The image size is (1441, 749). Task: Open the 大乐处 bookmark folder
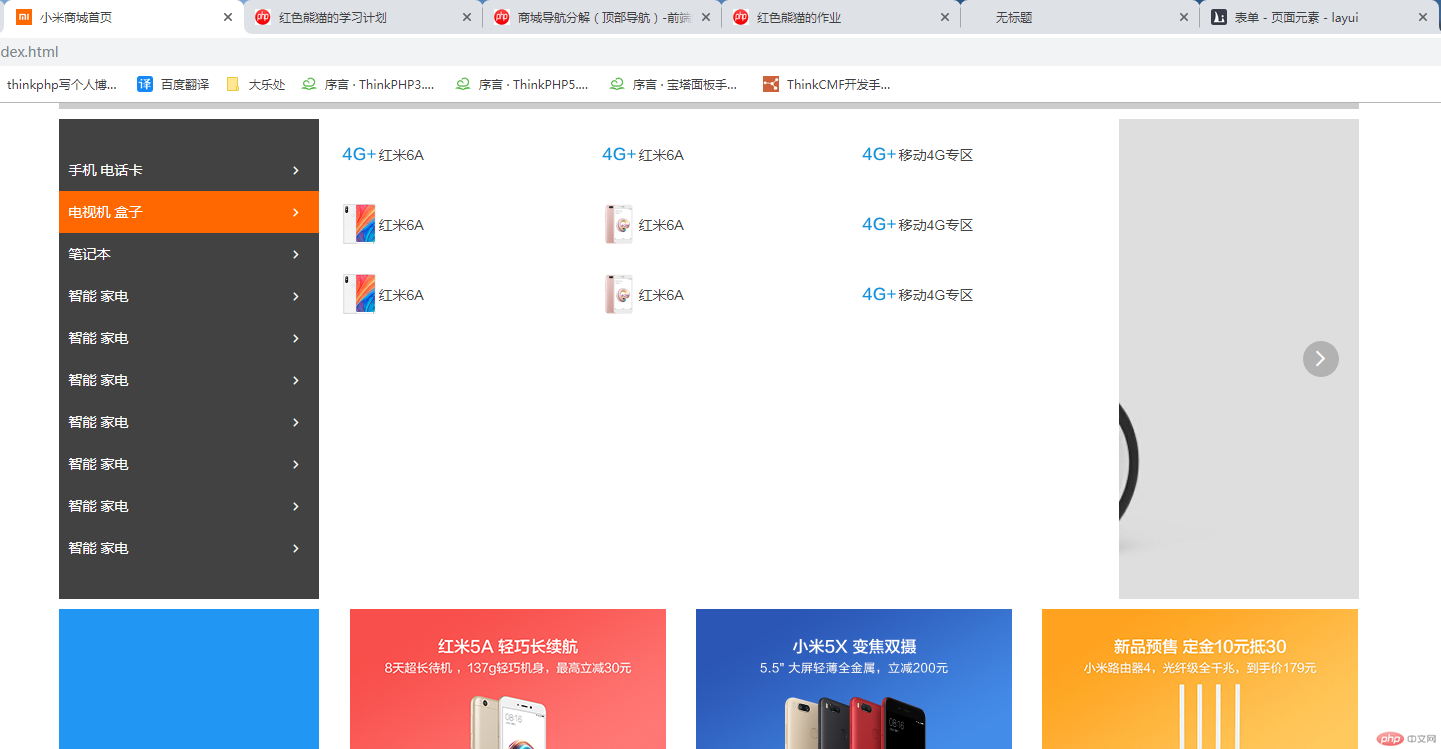[x=256, y=85]
